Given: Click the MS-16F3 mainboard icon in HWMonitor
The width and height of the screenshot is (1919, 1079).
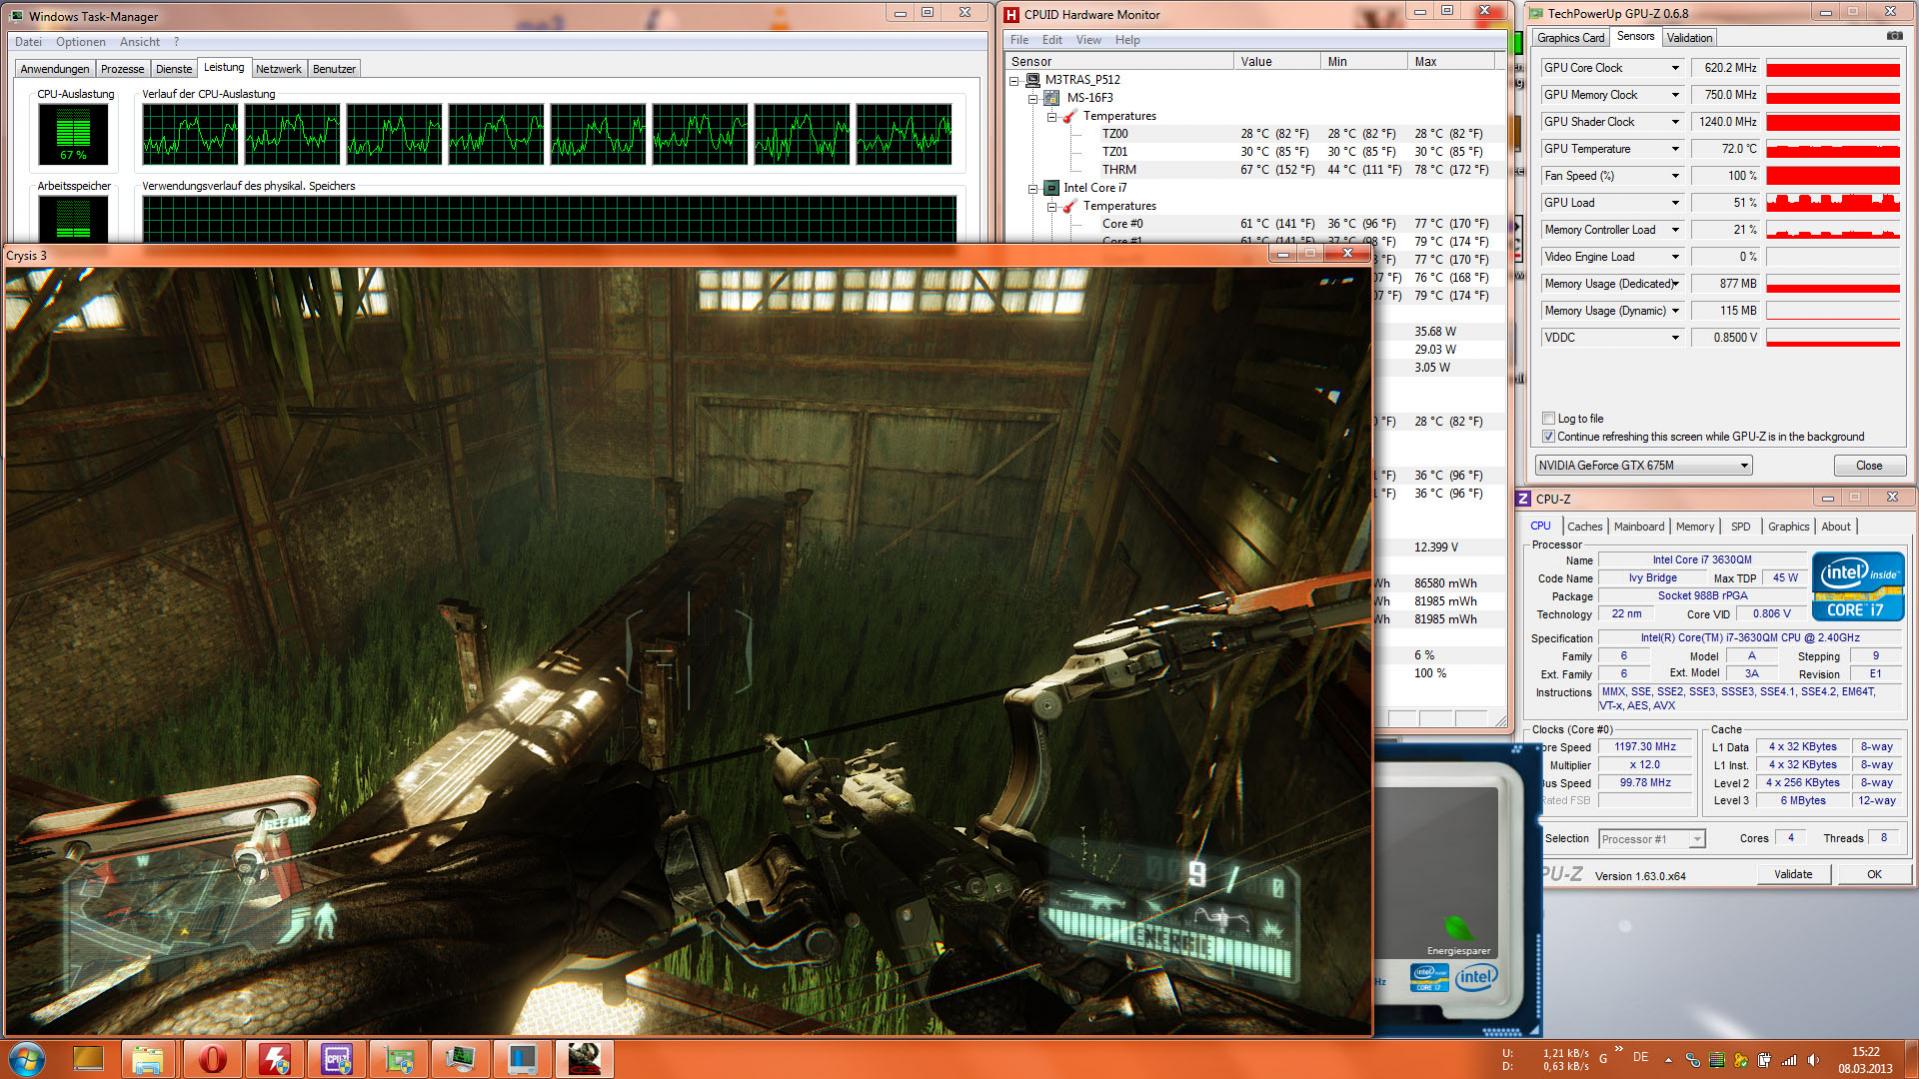Looking at the screenshot, I should [x=1051, y=98].
